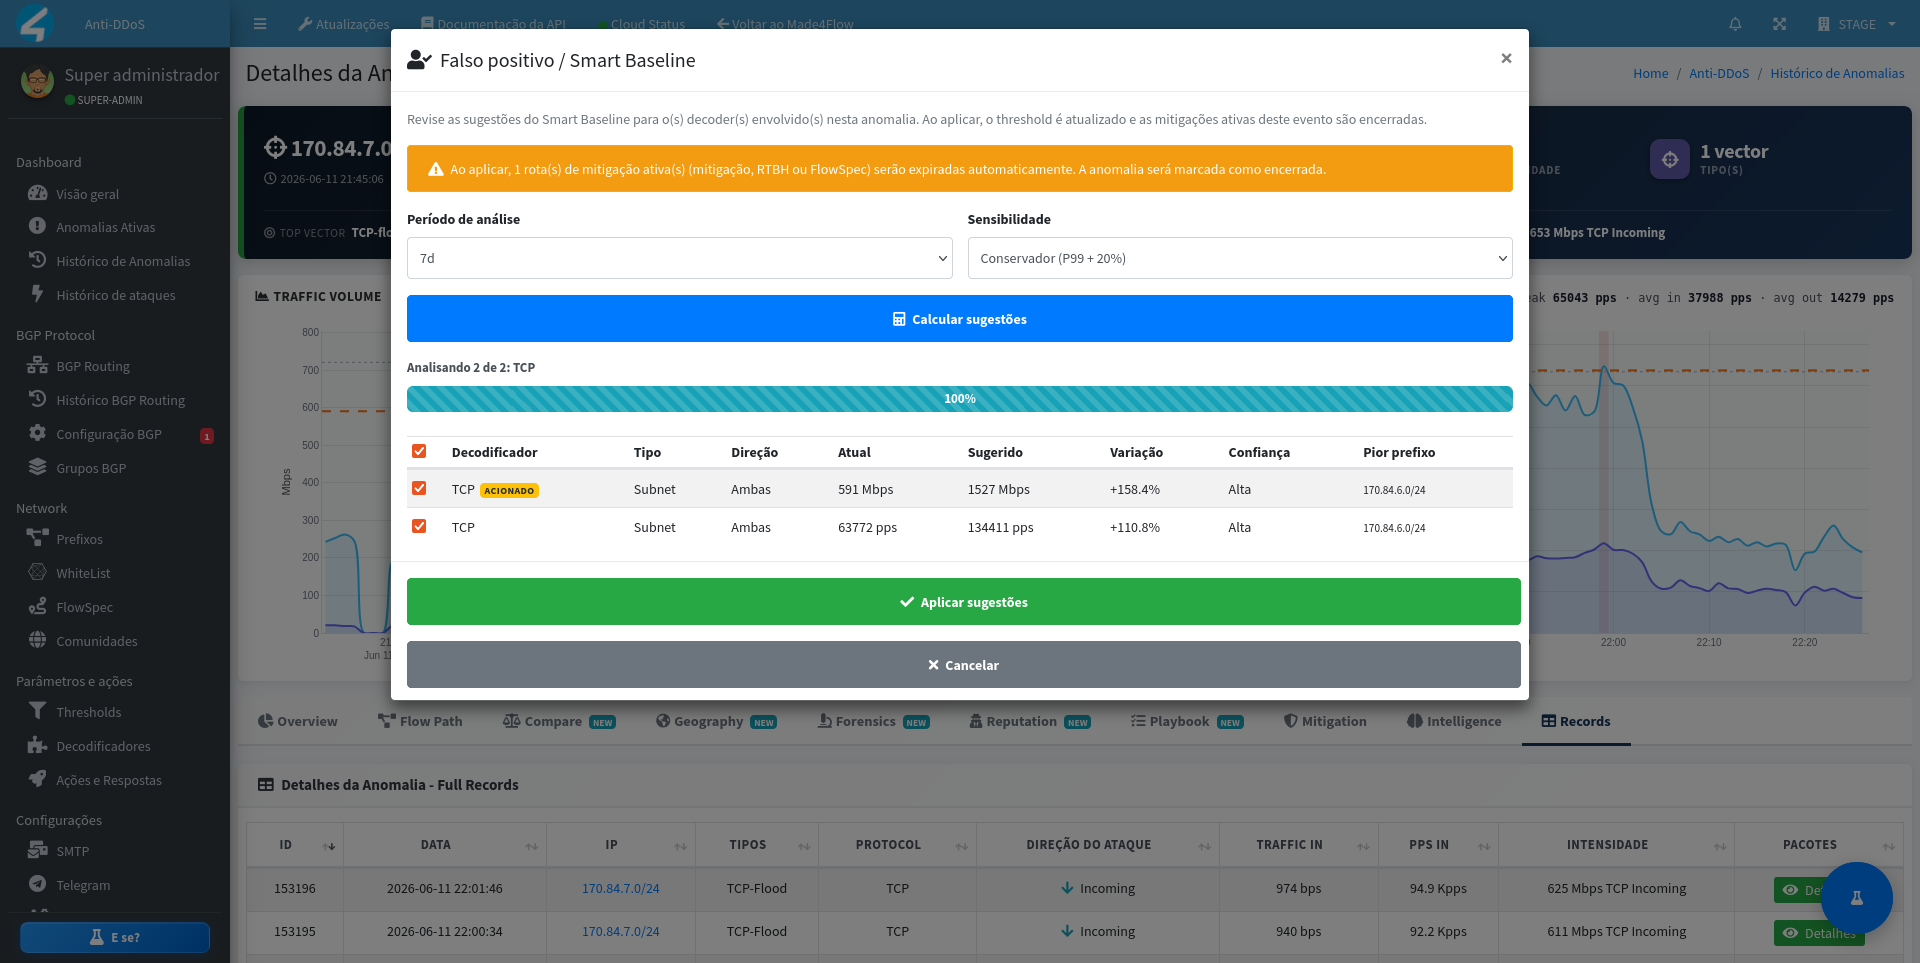Image resolution: width=1920 pixels, height=963 pixels.
Task: Sort records table by ID column
Action: pyautogui.click(x=295, y=845)
